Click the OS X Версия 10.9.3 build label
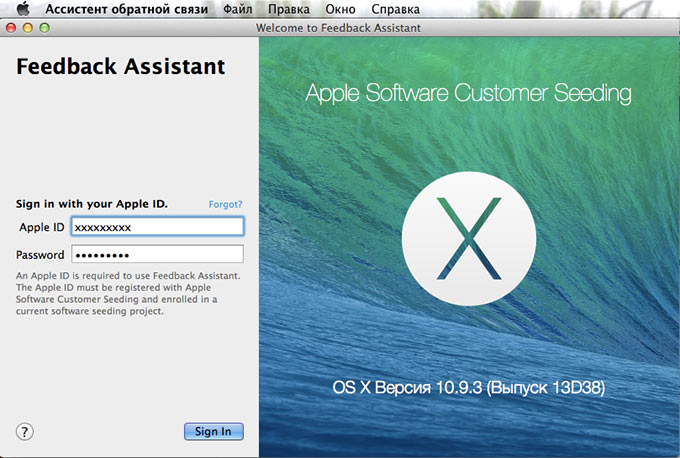680x458 pixels. (x=468, y=386)
